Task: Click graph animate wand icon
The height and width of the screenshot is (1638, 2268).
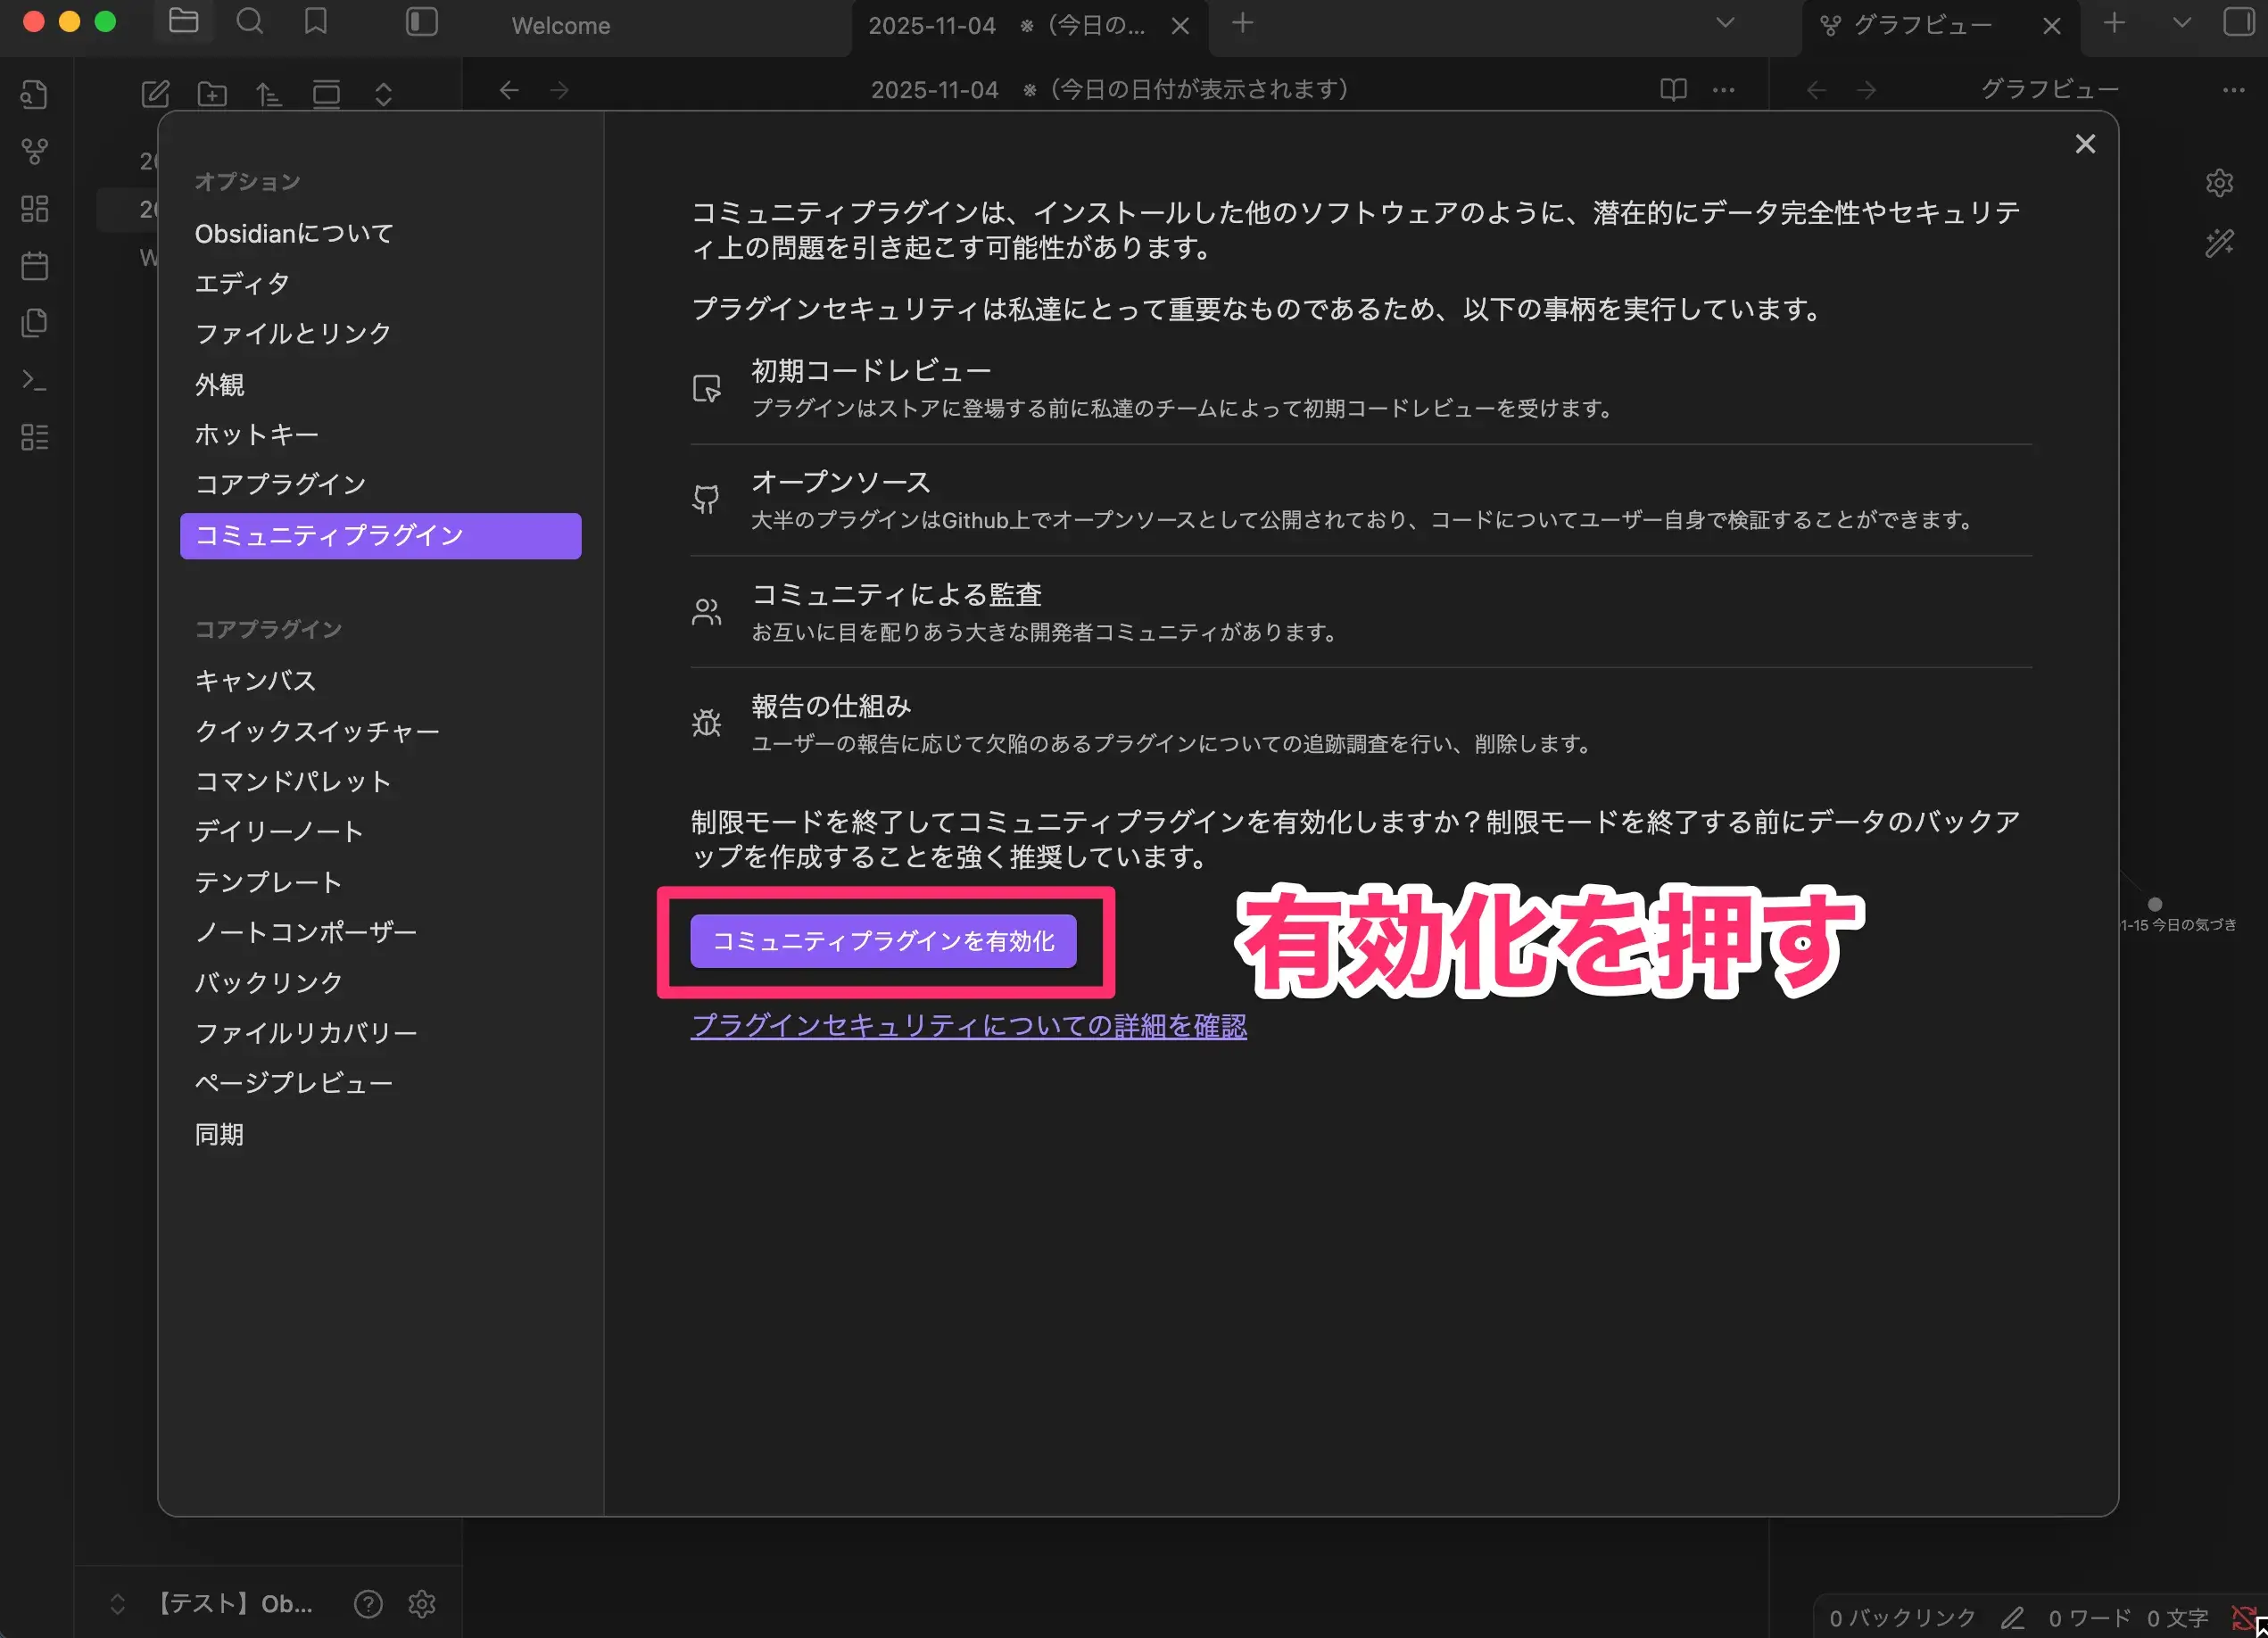Action: (2219, 243)
